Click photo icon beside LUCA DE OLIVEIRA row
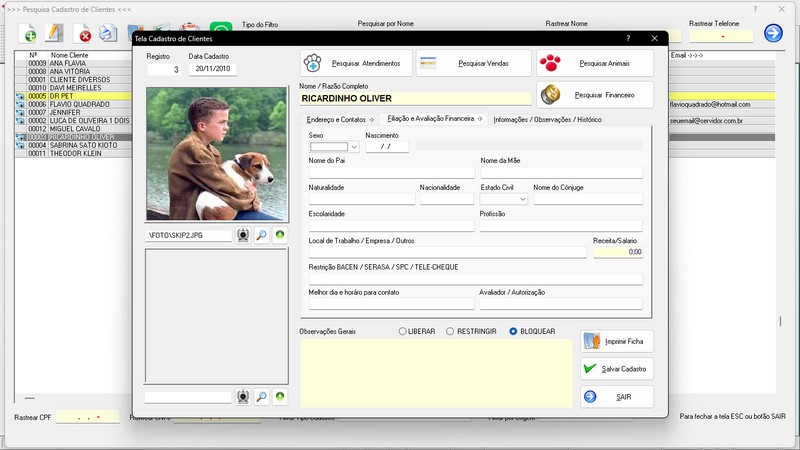Viewport: 800px width, 450px height. coord(20,120)
